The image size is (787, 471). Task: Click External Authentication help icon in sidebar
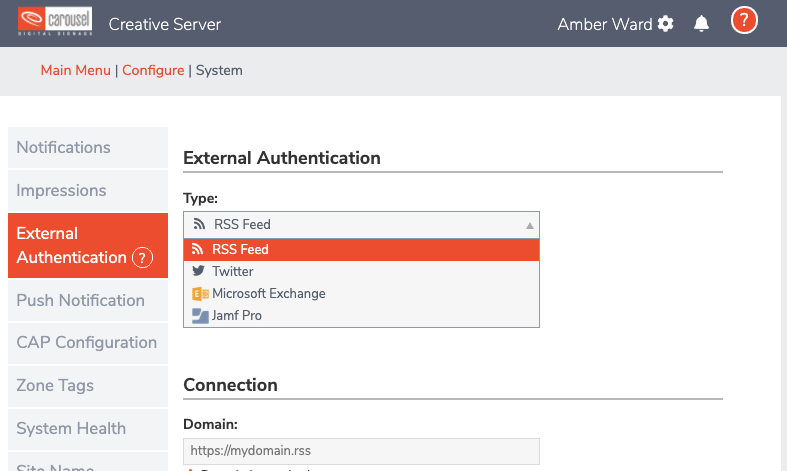142,258
